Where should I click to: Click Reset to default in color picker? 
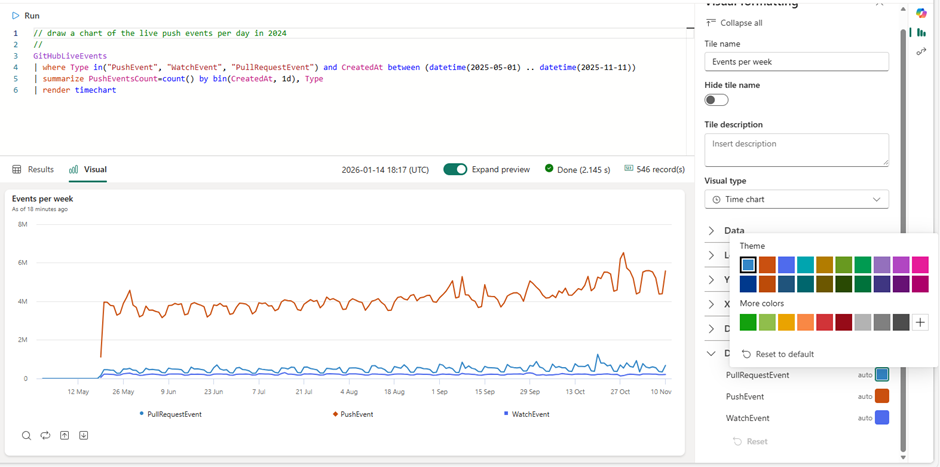click(x=777, y=354)
